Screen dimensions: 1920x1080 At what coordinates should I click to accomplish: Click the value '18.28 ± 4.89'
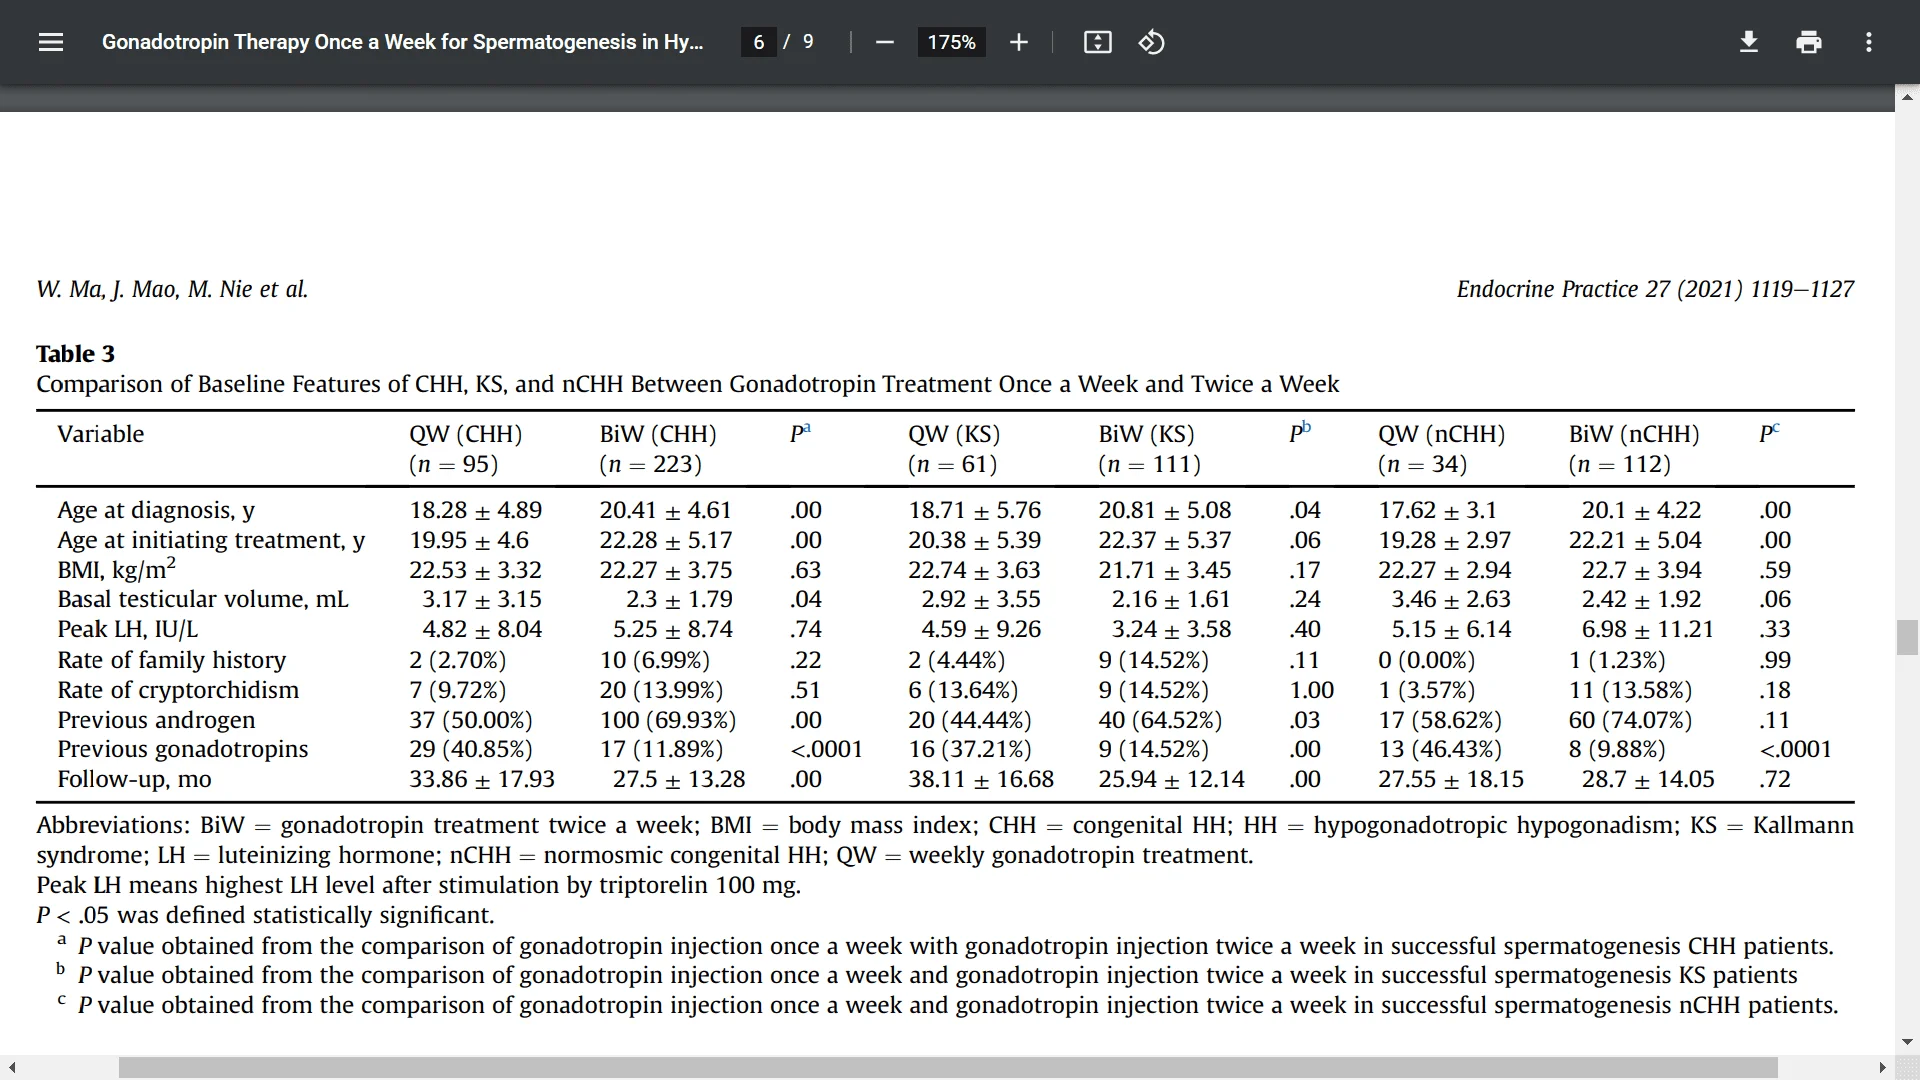coord(475,510)
